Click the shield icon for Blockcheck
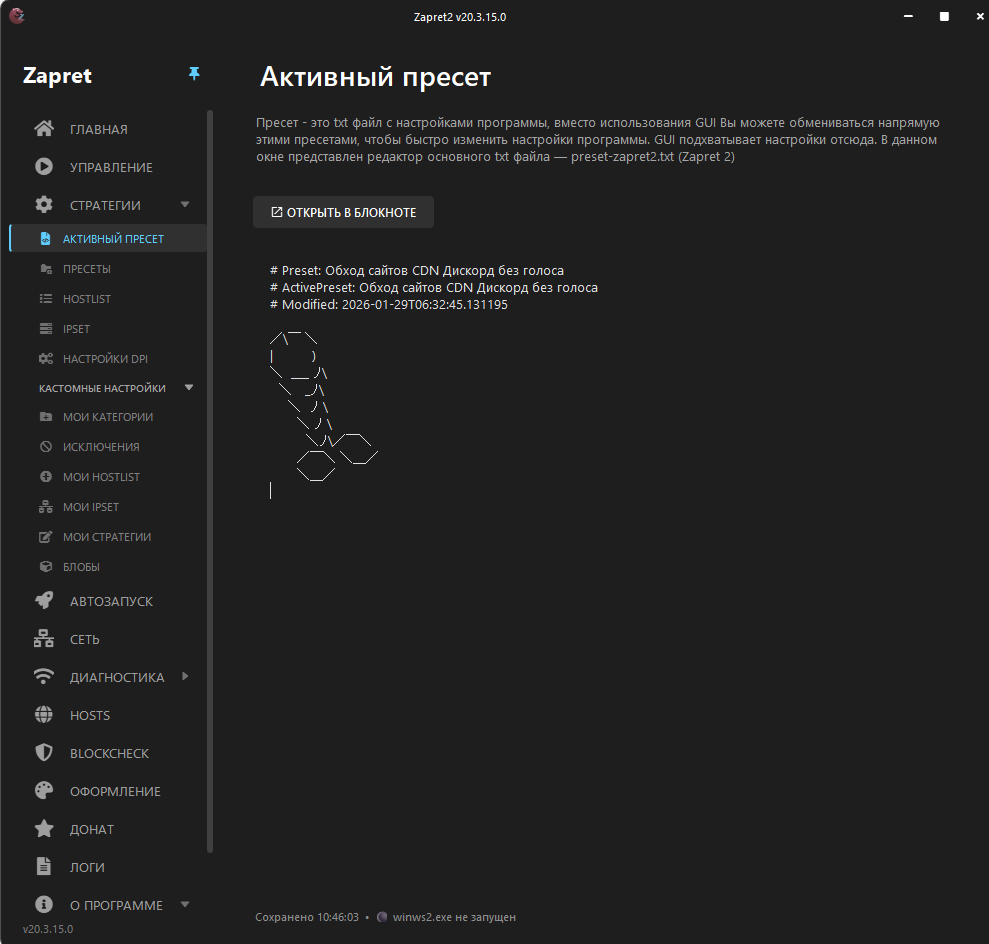The width and height of the screenshot is (989, 944). pos(44,753)
